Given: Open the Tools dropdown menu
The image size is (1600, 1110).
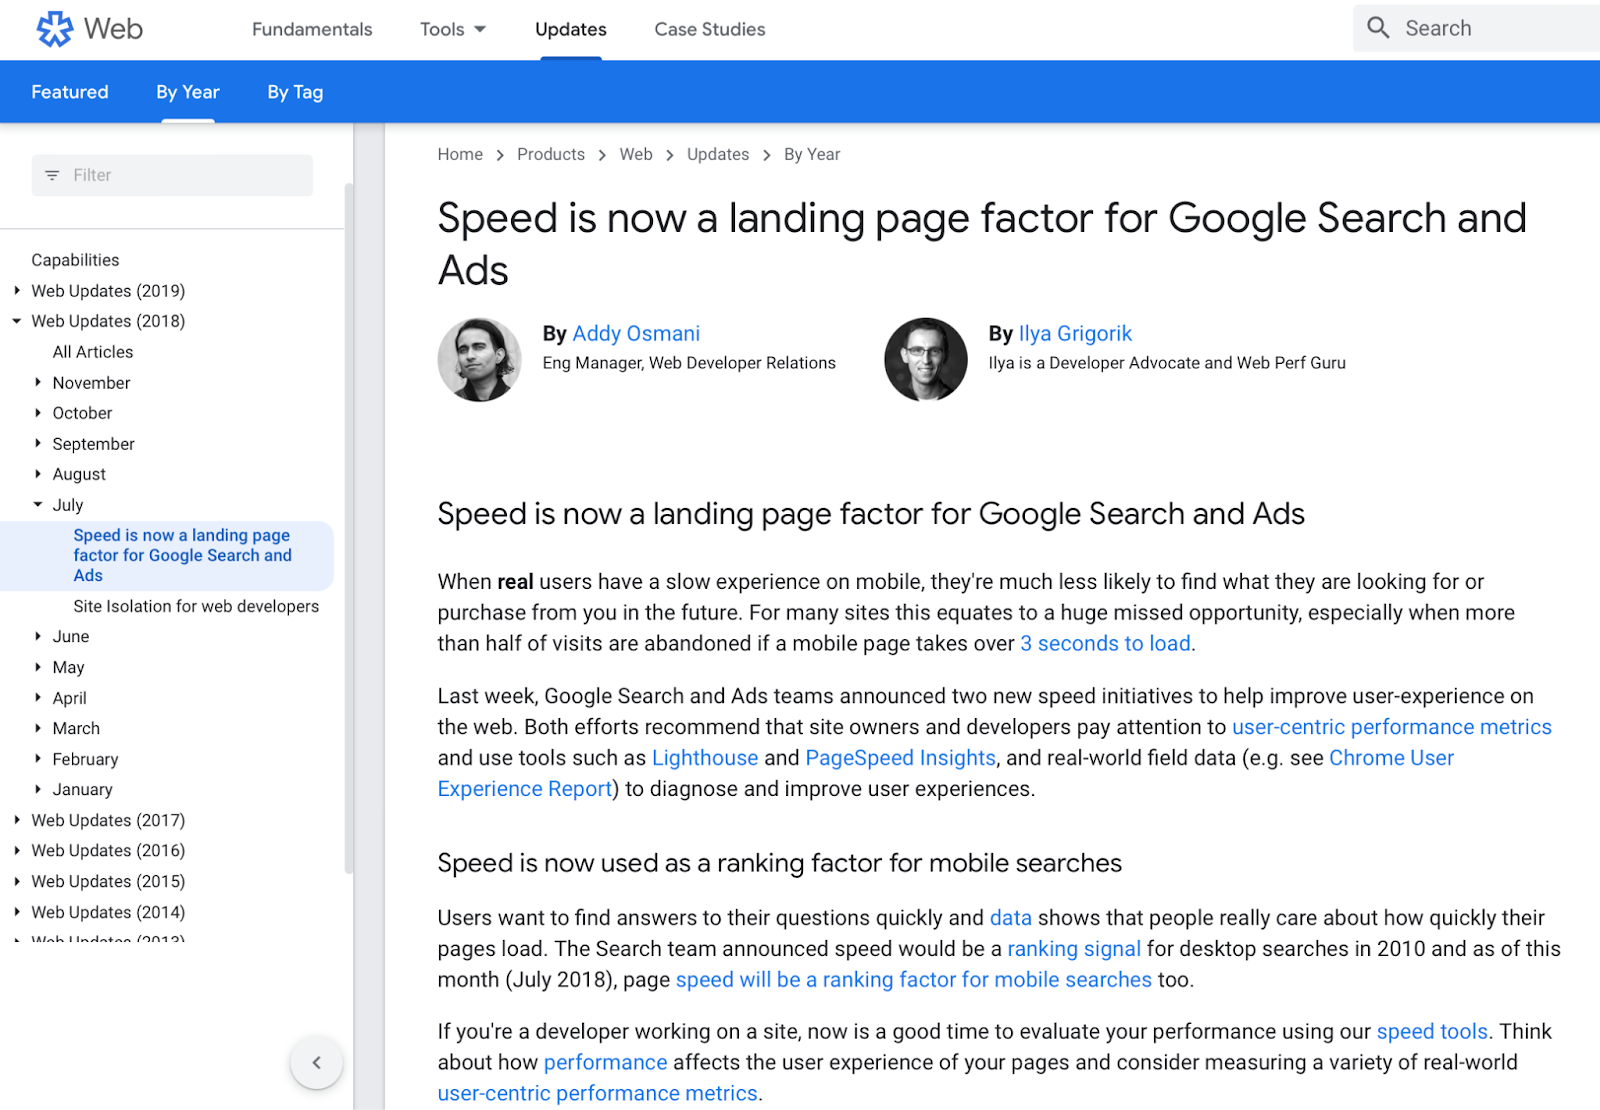Looking at the screenshot, I should pos(453,29).
